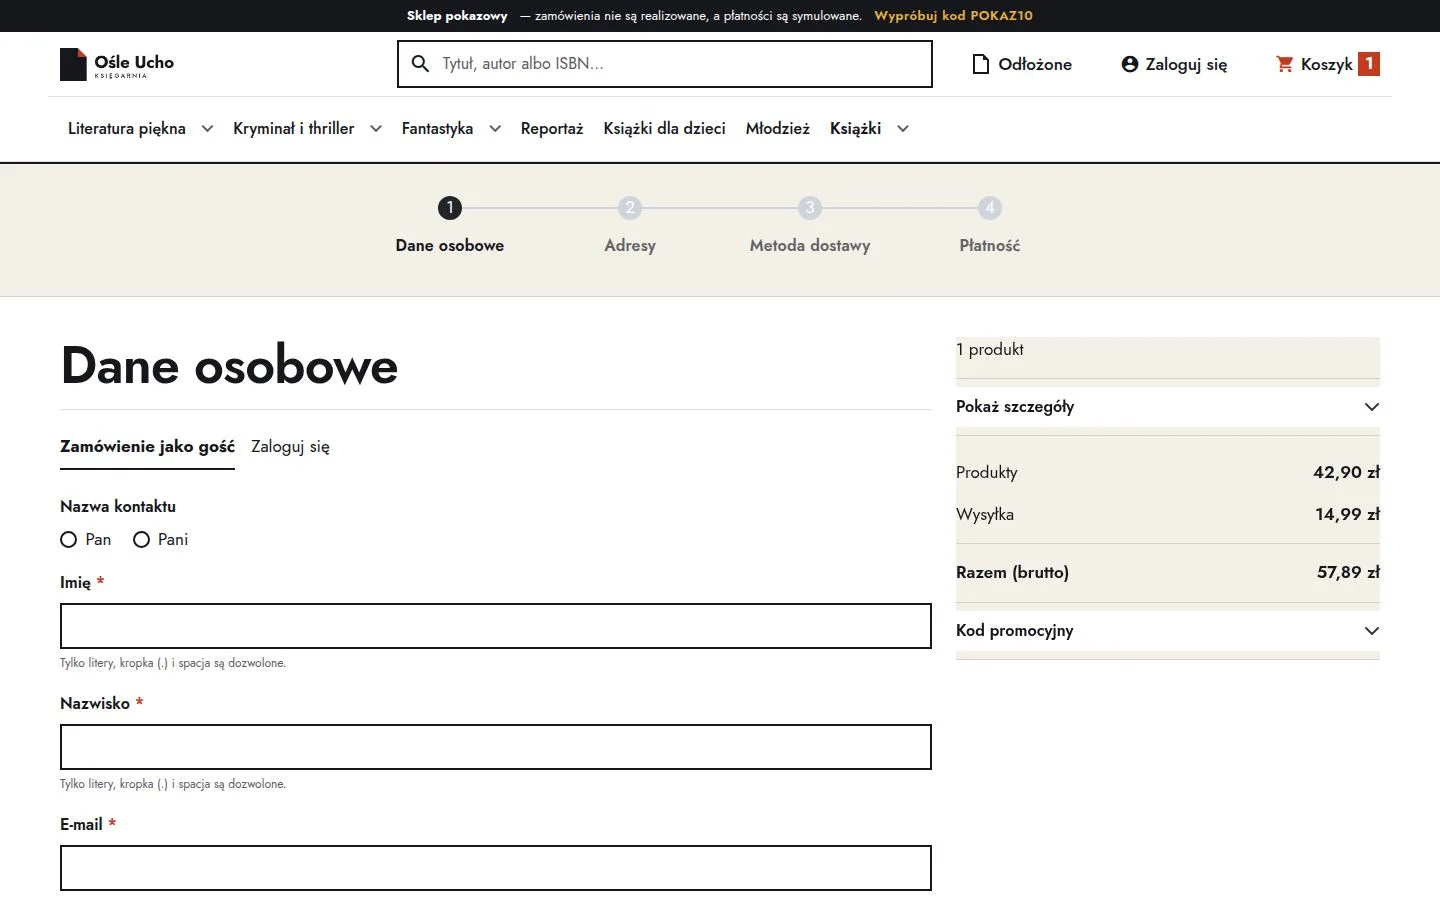This screenshot has height=900, width=1440.
Task: Expand the Fantastyka submenu chevron
Action: pyautogui.click(x=495, y=129)
